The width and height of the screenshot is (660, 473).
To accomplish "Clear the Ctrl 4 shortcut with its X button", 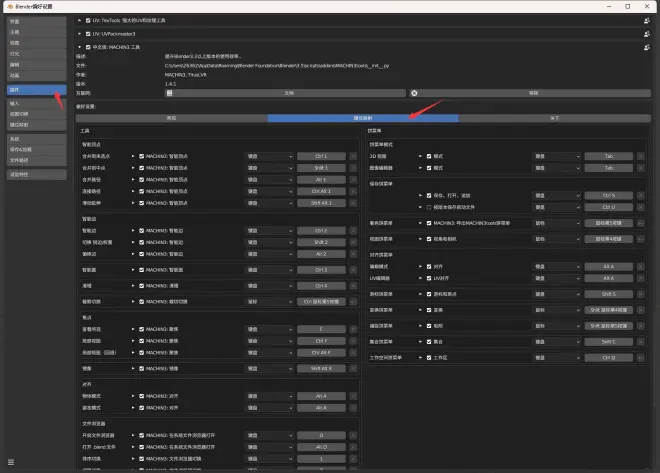I will pyautogui.click(x=353, y=286).
